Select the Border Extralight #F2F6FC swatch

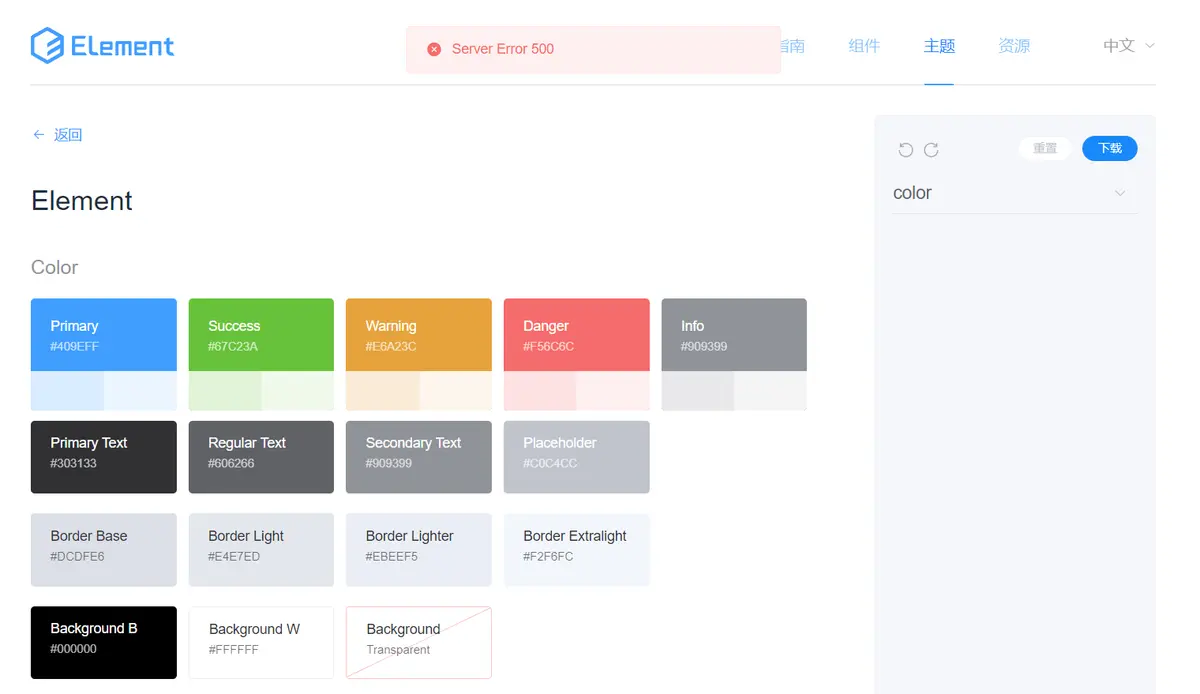577,550
